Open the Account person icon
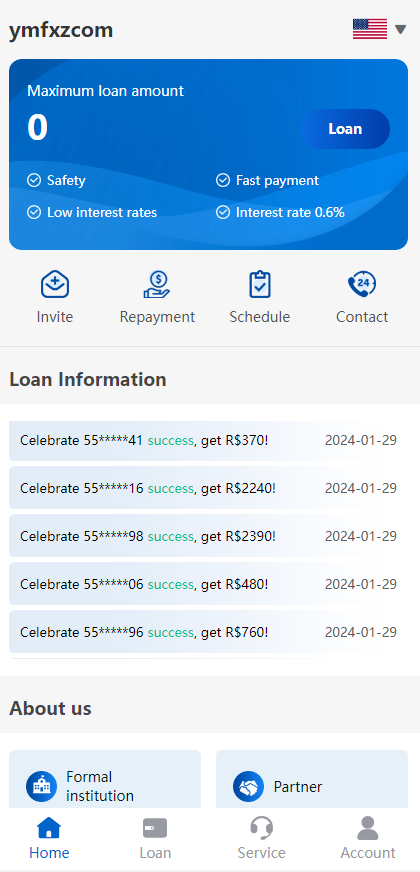Image resolution: width=420 pixels, height=872 pixels. click(368, 828)
